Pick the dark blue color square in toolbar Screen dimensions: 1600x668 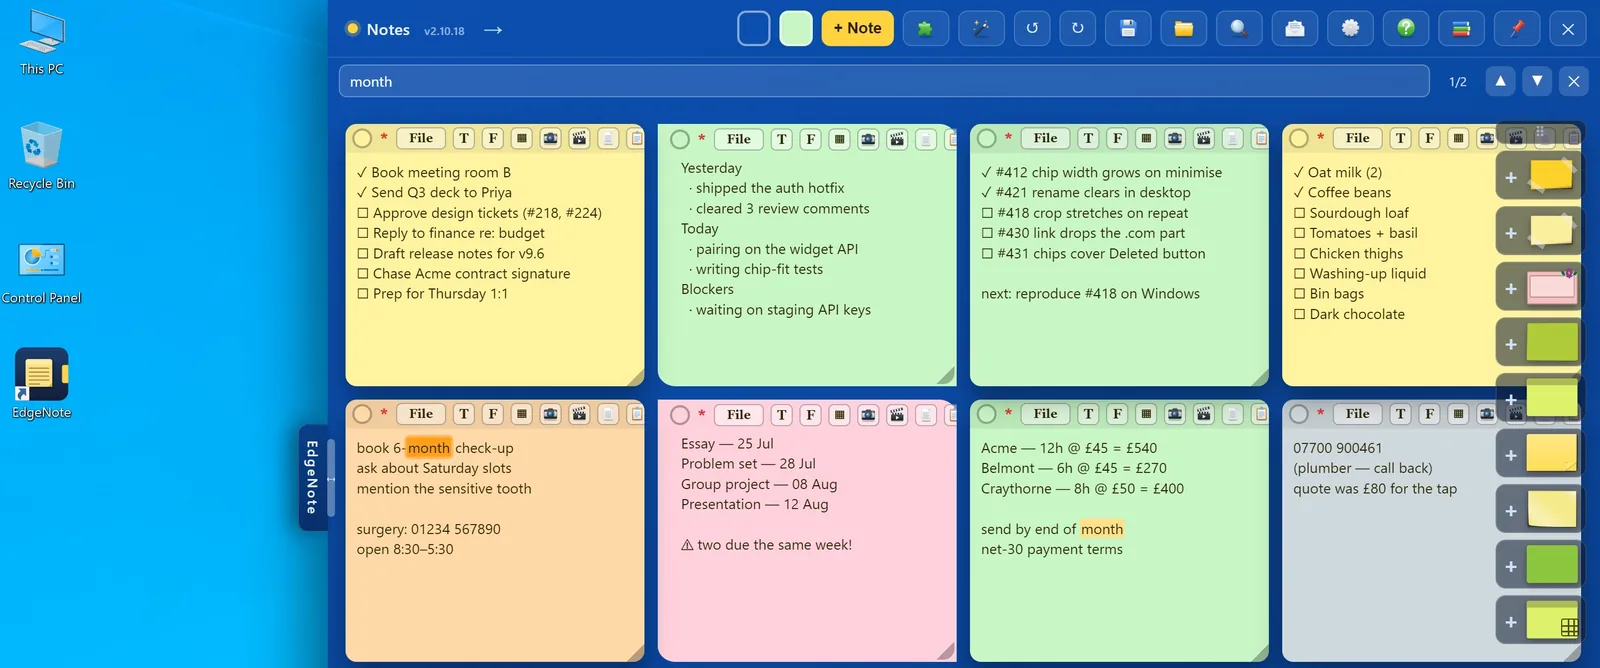tap(754, 29)
